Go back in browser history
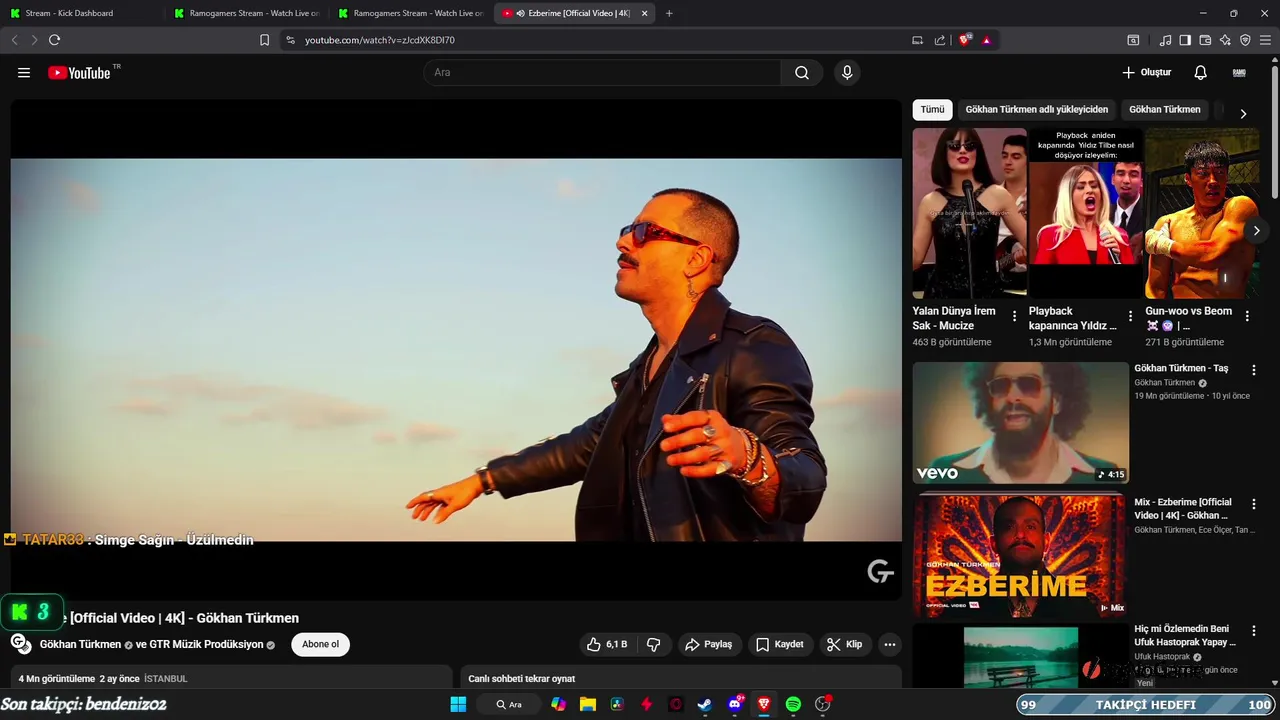This screenshot has height=720, width=1280. pyautogui.click(x=14, y=40)
